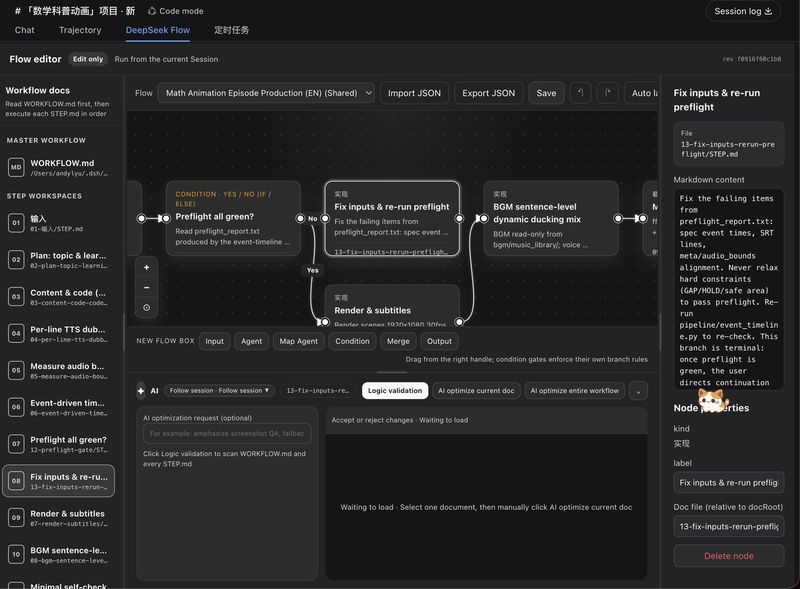Select the DeepSeek Flow tab
Image resolution: width=800 pixels, height=589 pixels.
[x=158, y=30]
